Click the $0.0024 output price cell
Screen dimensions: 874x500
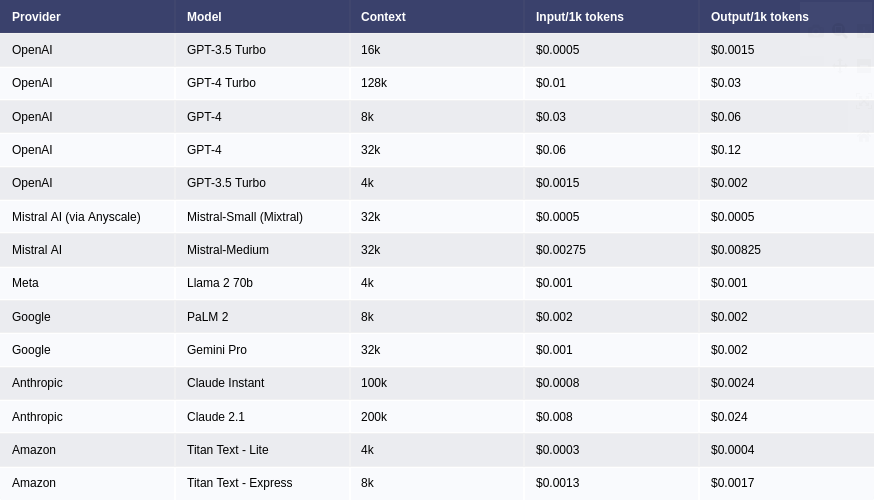pyautogui.click(x=732, y=383)
